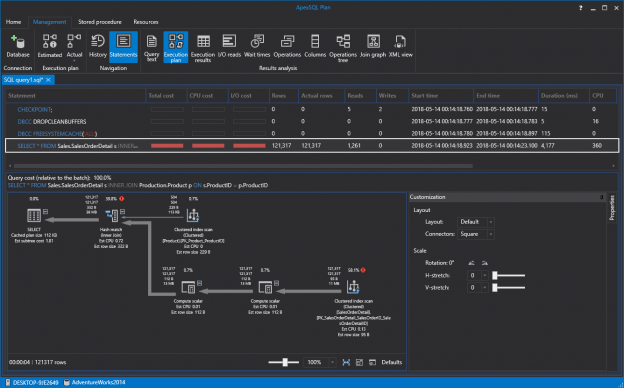The image size is (624, 388).
Task: Close the SQL query1.sql tab
Action: (49, 80)
